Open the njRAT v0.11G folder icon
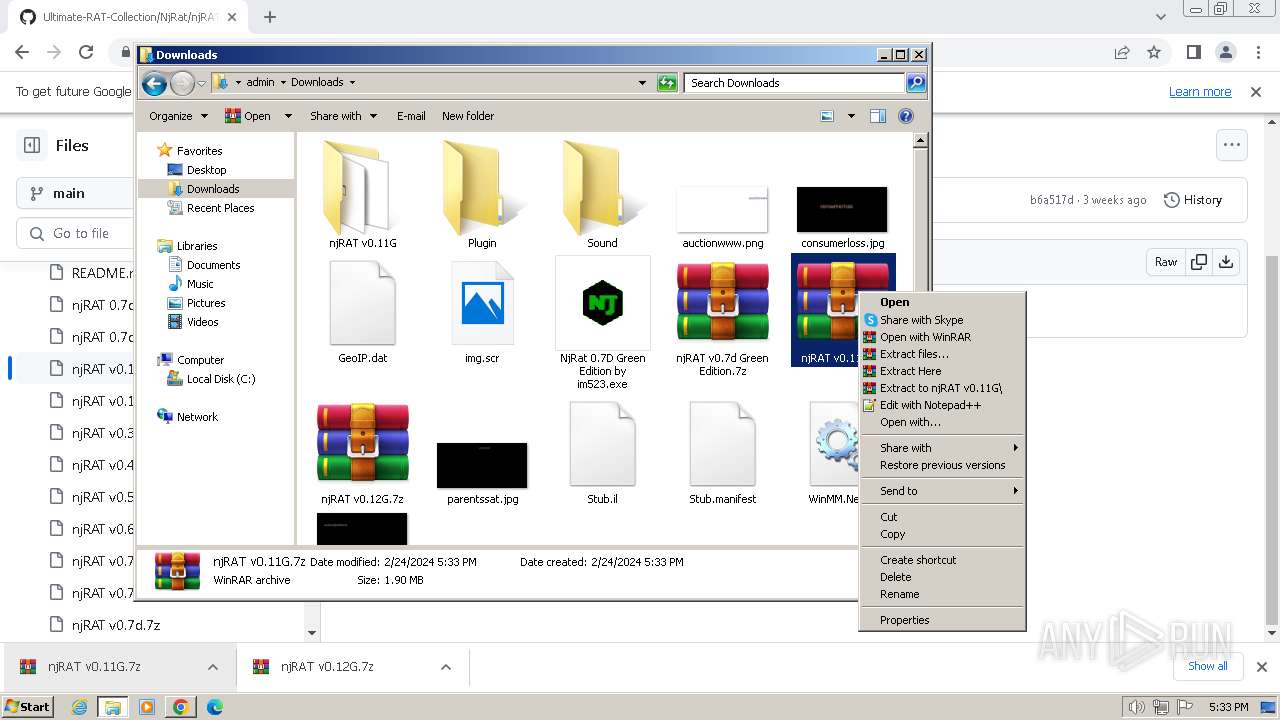Screen dimensions: 1280x720 pyautogui.click(x=361, y=188)
